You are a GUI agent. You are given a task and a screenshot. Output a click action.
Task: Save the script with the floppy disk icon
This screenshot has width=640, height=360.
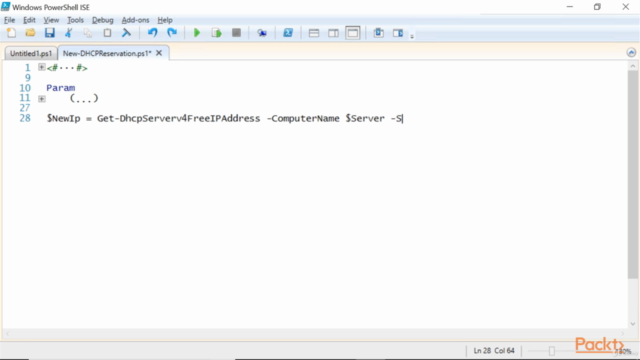(49, 33)
